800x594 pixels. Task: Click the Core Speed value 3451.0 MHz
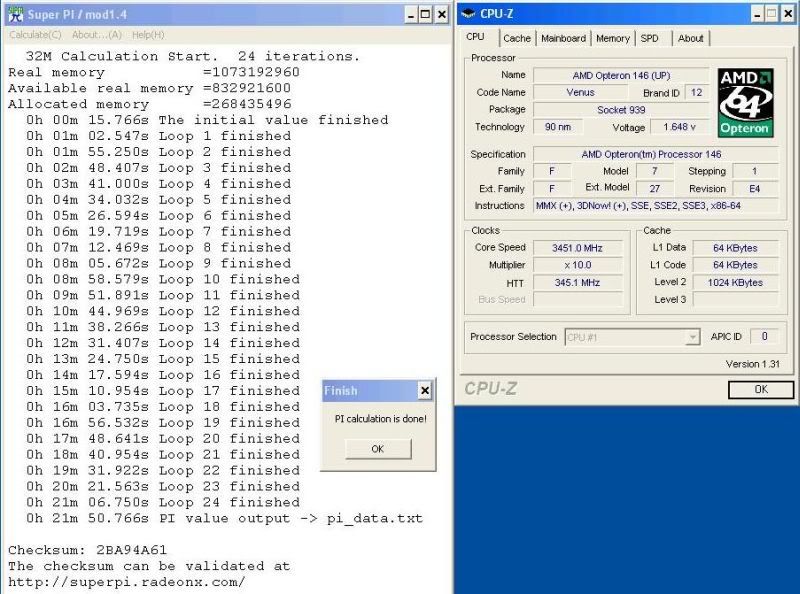click(x=578, y=248)
